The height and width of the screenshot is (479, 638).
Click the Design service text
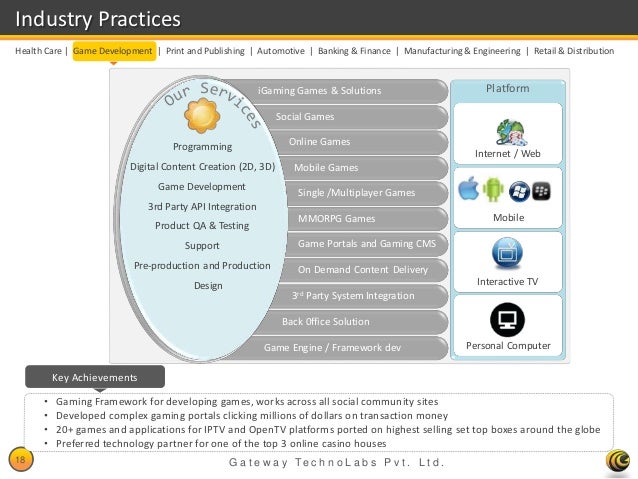[208, 286]
